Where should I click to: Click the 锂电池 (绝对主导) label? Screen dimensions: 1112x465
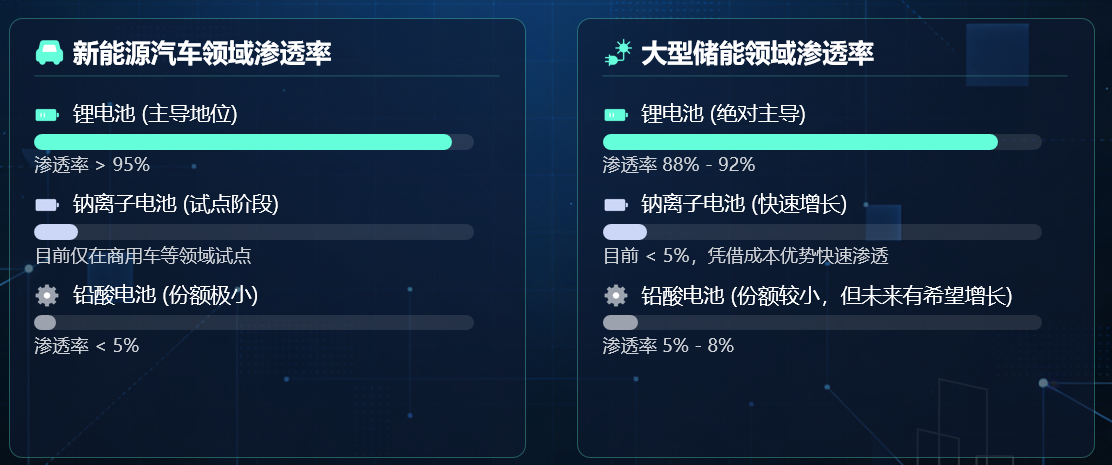723,114
